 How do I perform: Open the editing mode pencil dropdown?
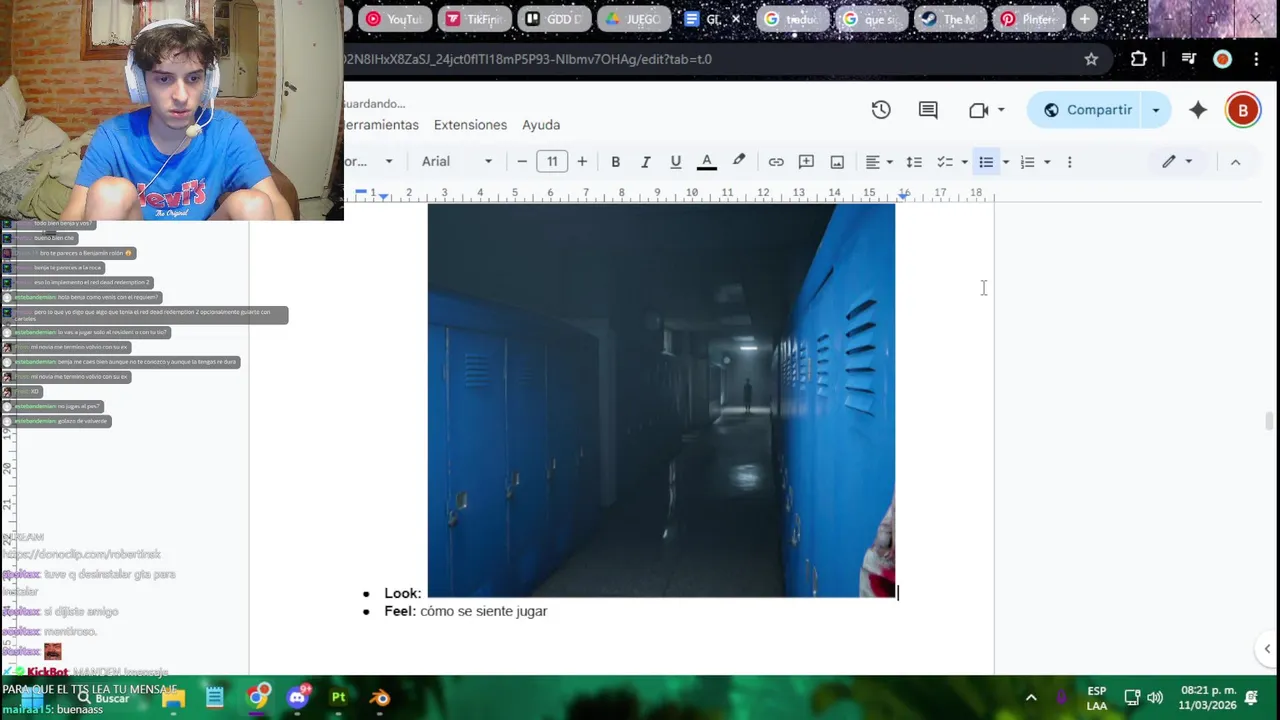click(1177, 162)
